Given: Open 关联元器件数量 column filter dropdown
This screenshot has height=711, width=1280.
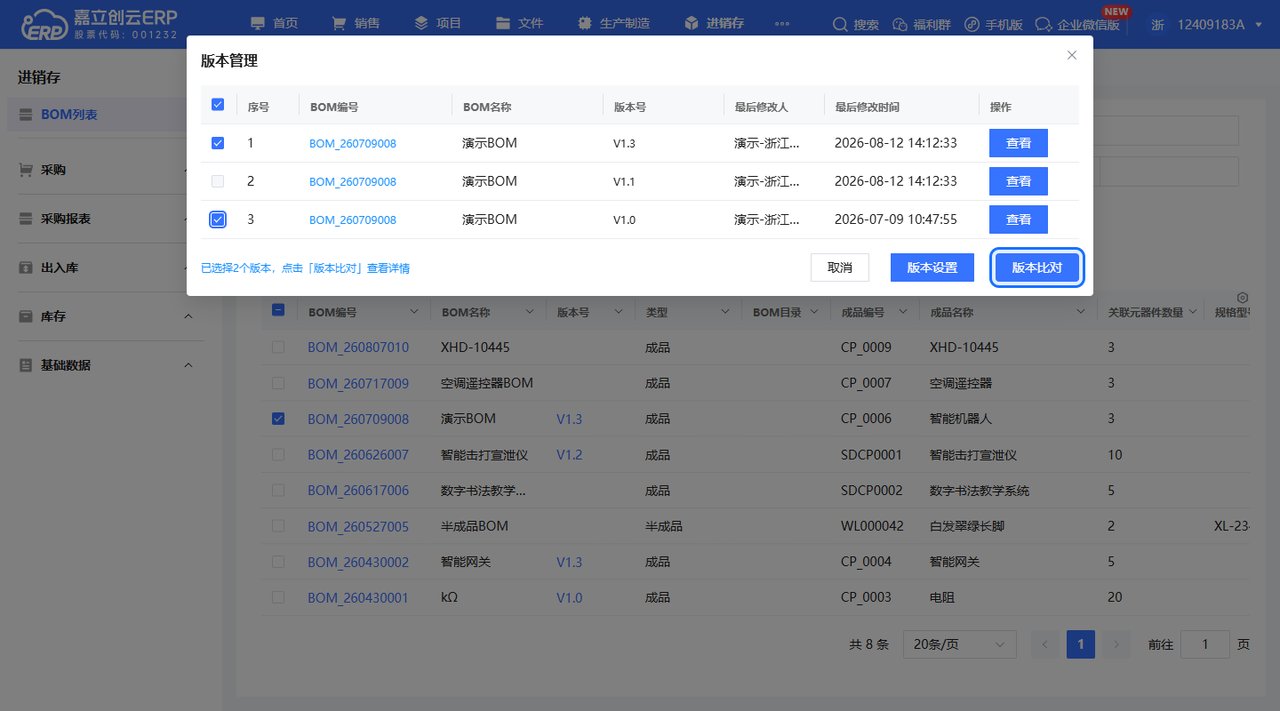Looking at the screenshot, I should (x=1193, y=313).
